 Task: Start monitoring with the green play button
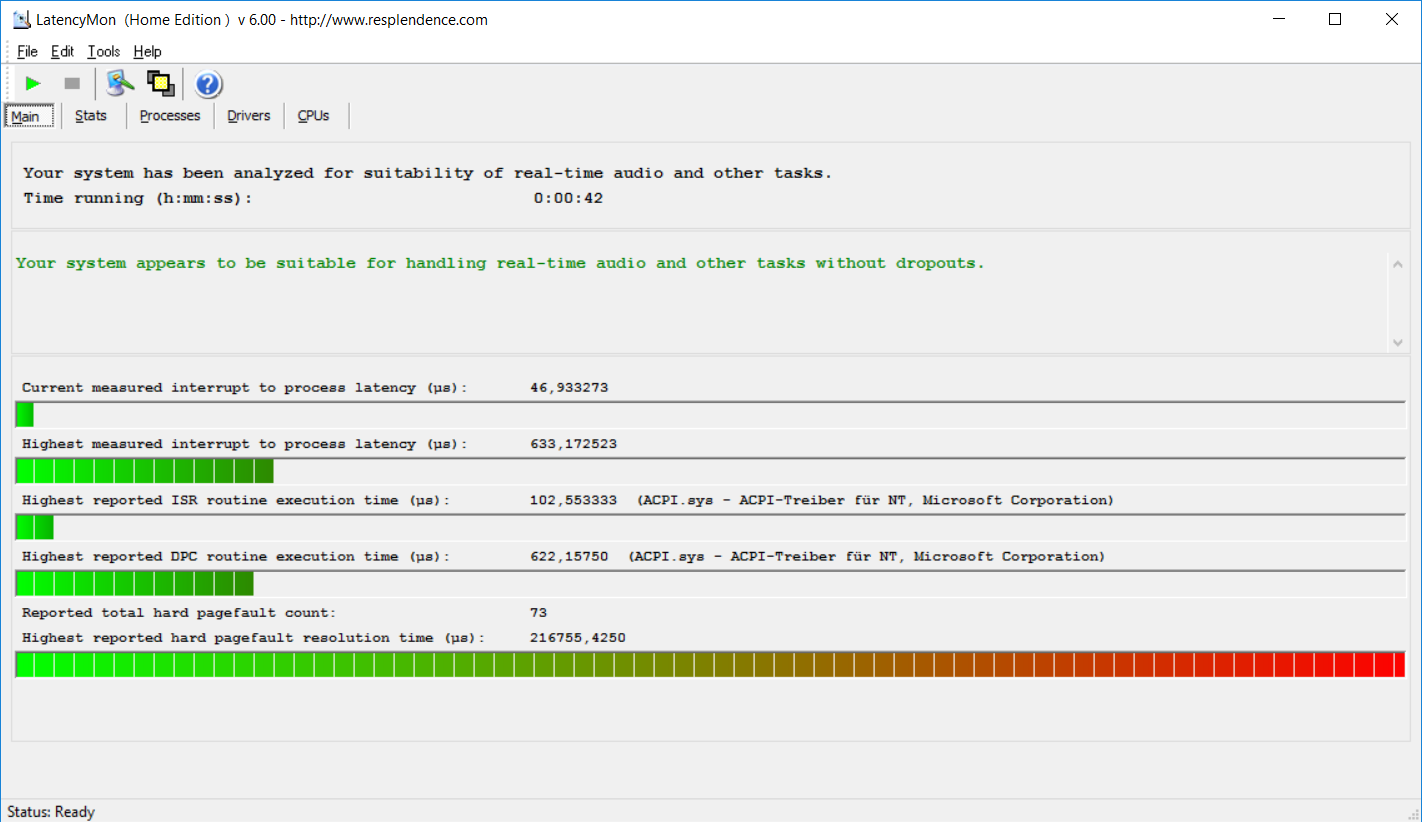(33, 84)
